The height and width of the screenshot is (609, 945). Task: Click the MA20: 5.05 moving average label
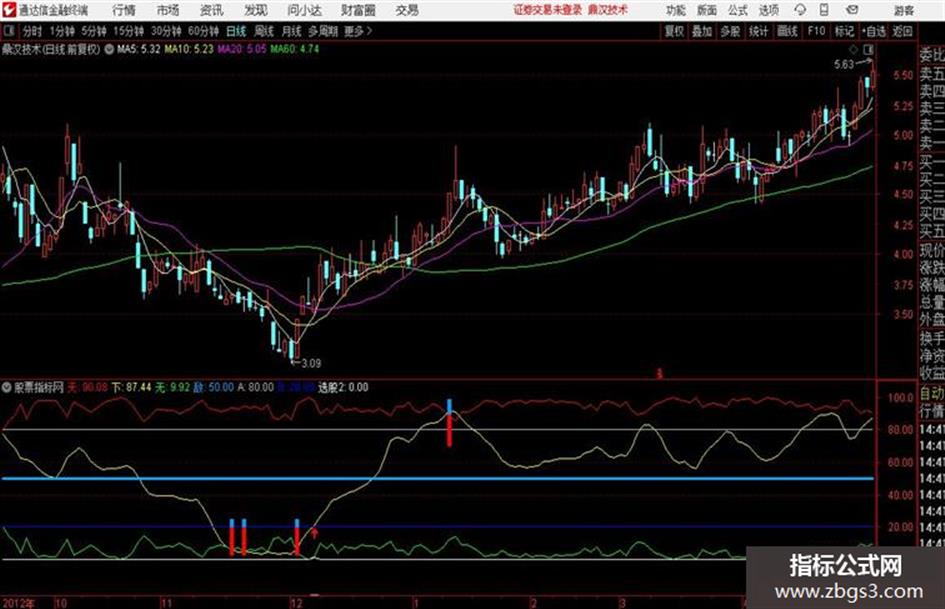coord(242,49)
